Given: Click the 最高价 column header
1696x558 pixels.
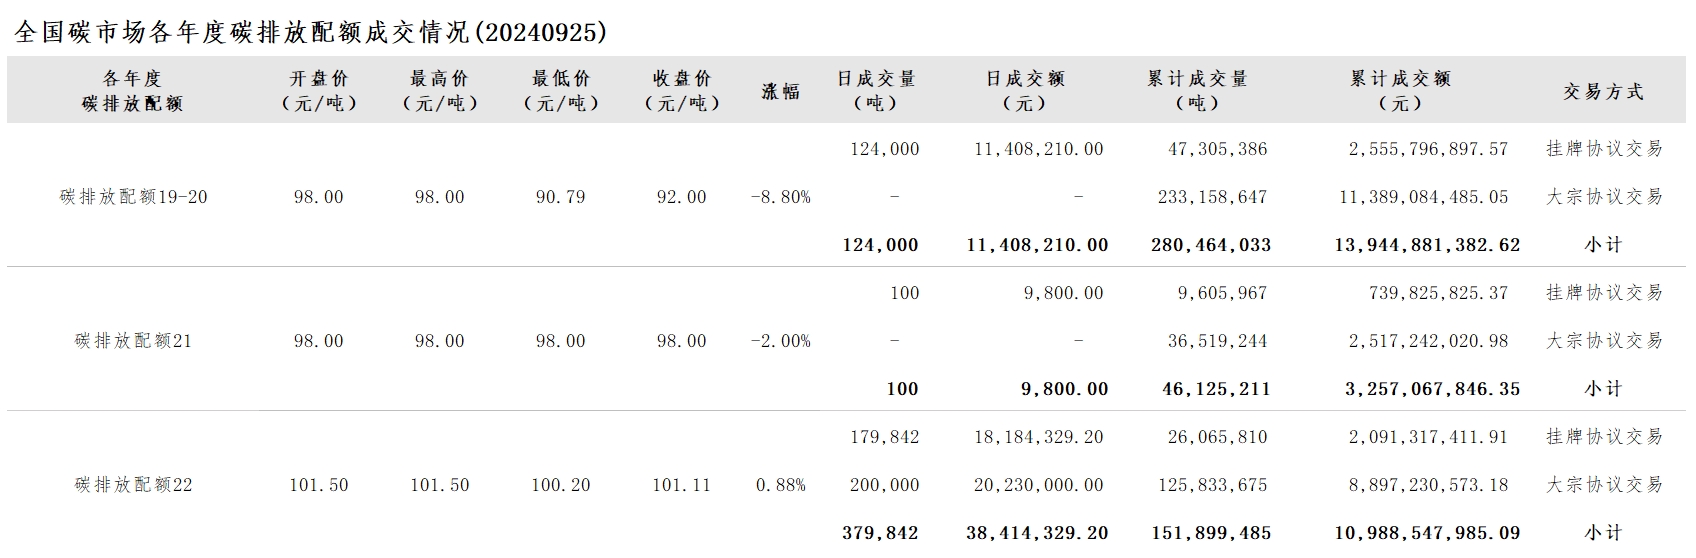Looking at the screenshot, I should coord(440,90).
